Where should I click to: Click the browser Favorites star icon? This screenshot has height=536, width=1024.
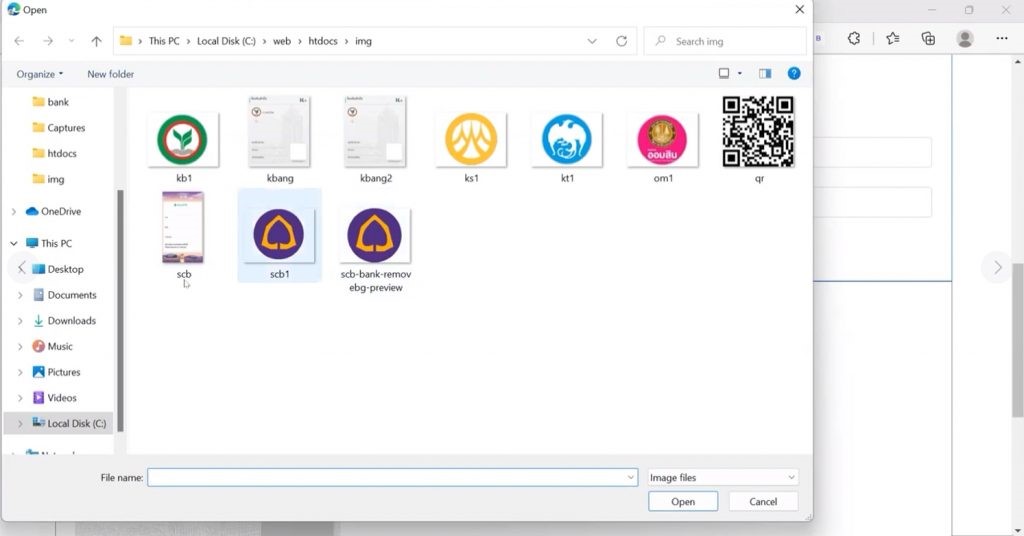(892, 38)
